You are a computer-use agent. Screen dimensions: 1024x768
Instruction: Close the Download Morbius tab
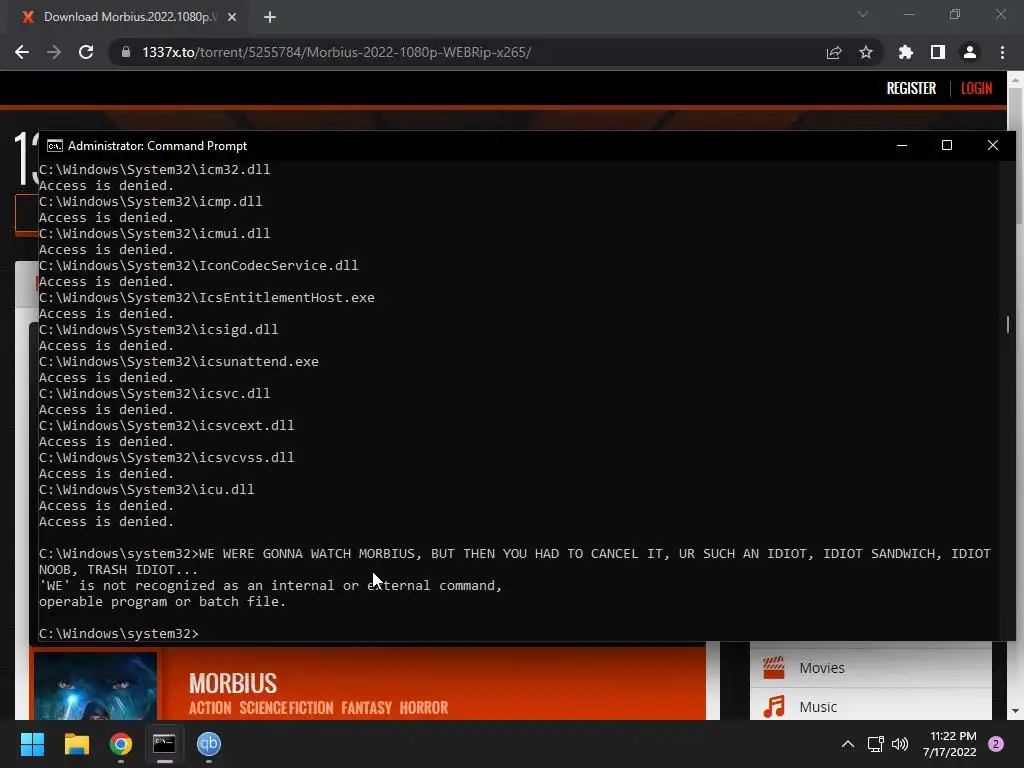232,17
